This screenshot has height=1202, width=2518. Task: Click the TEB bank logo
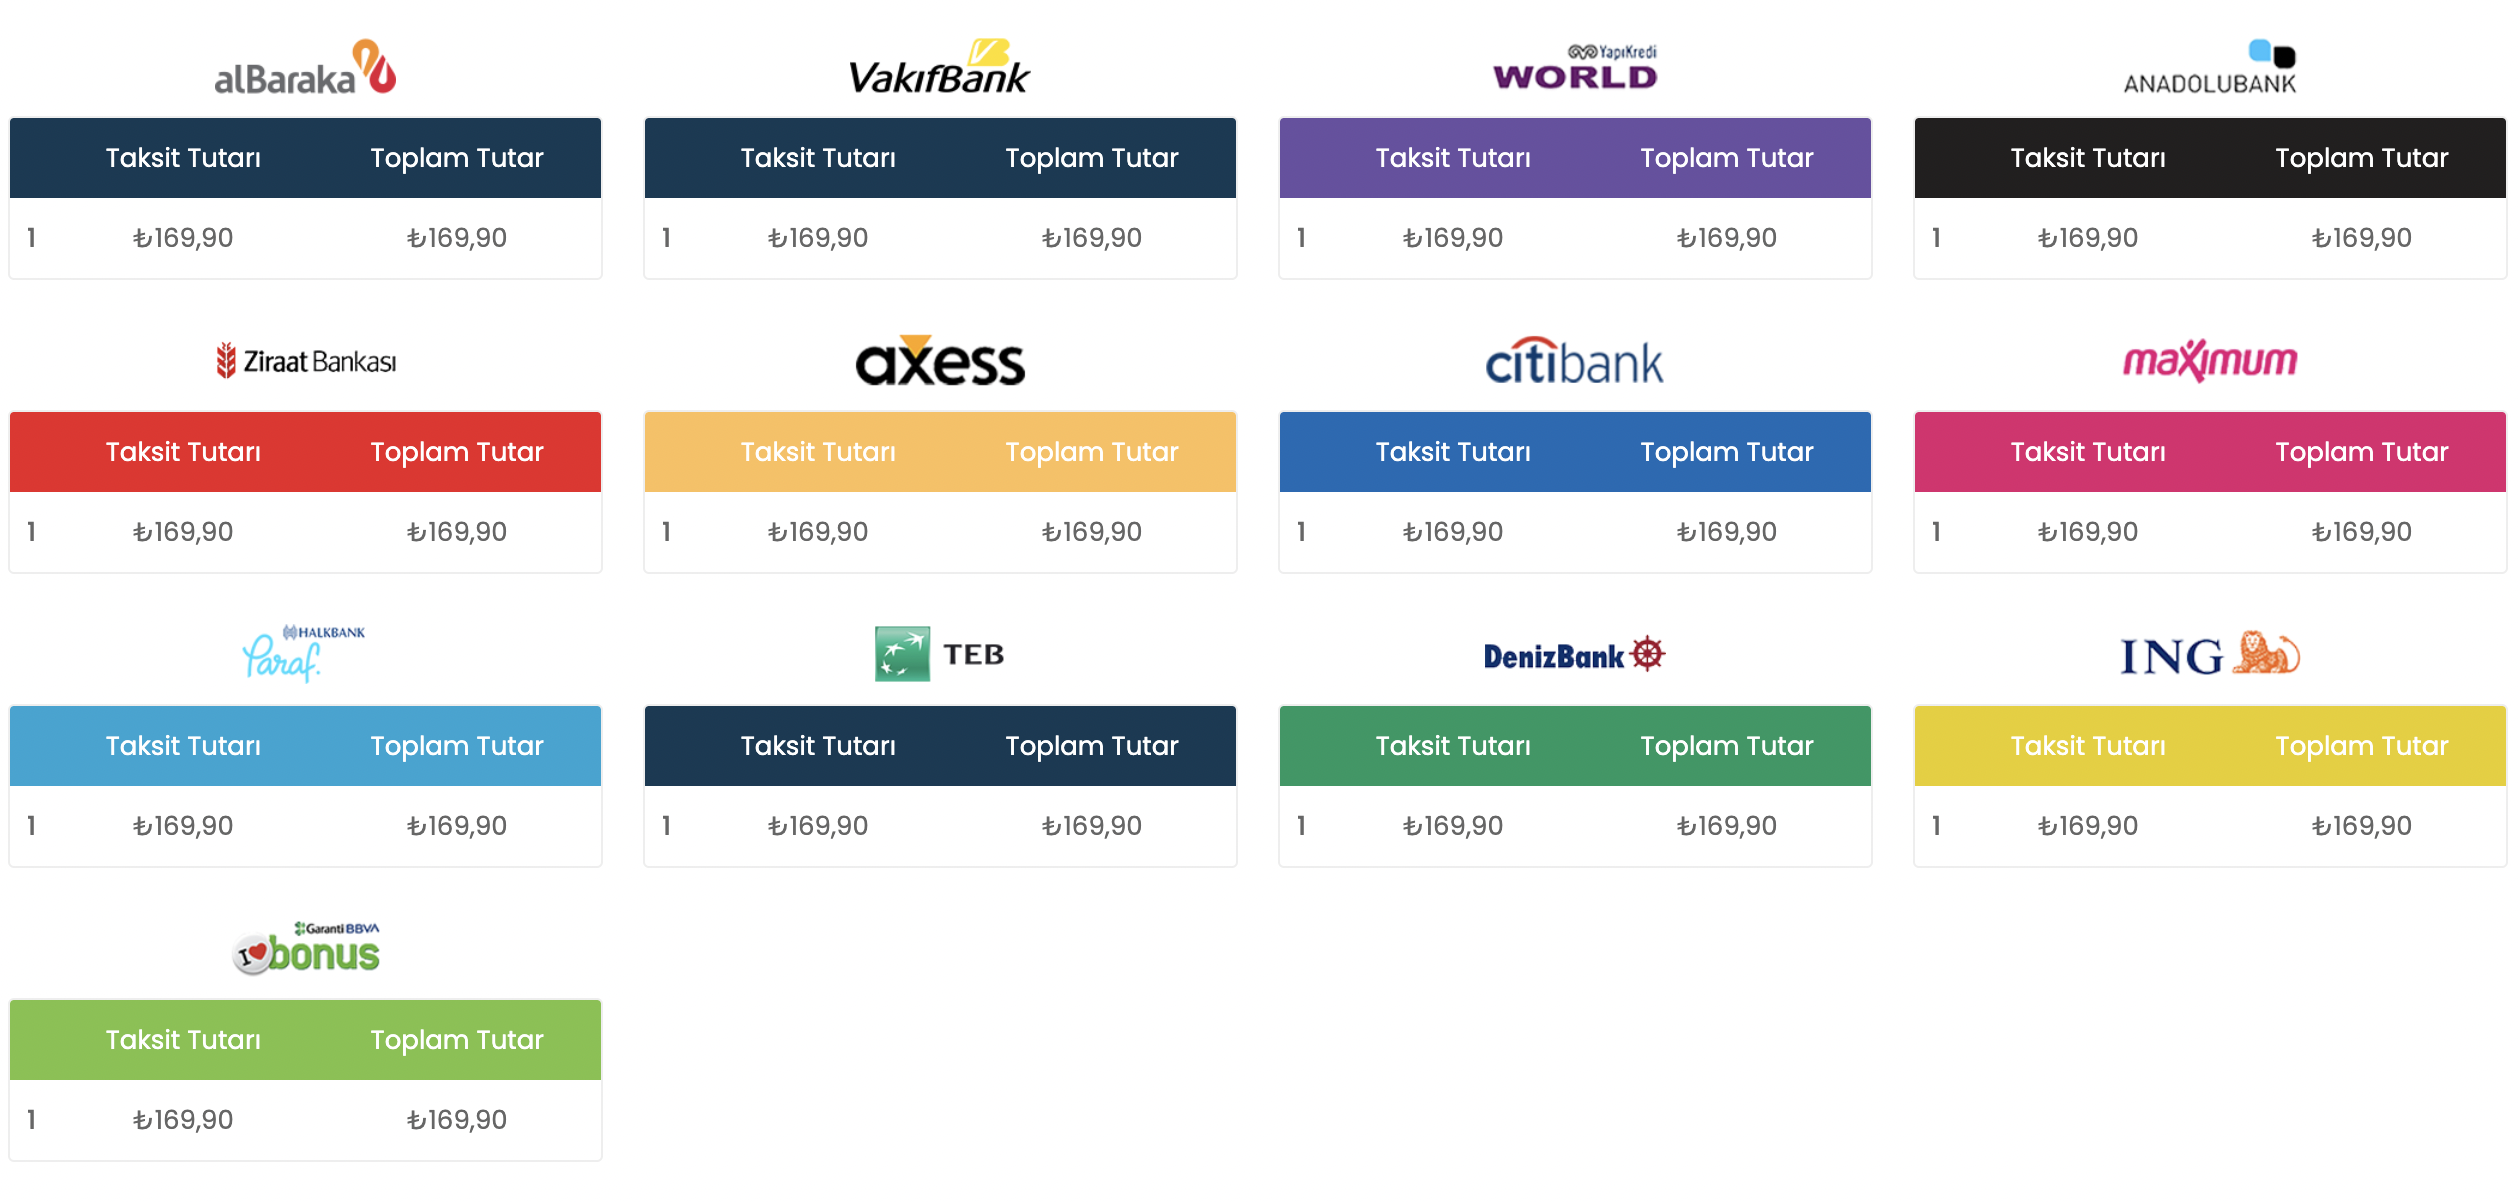click(939, 654)
